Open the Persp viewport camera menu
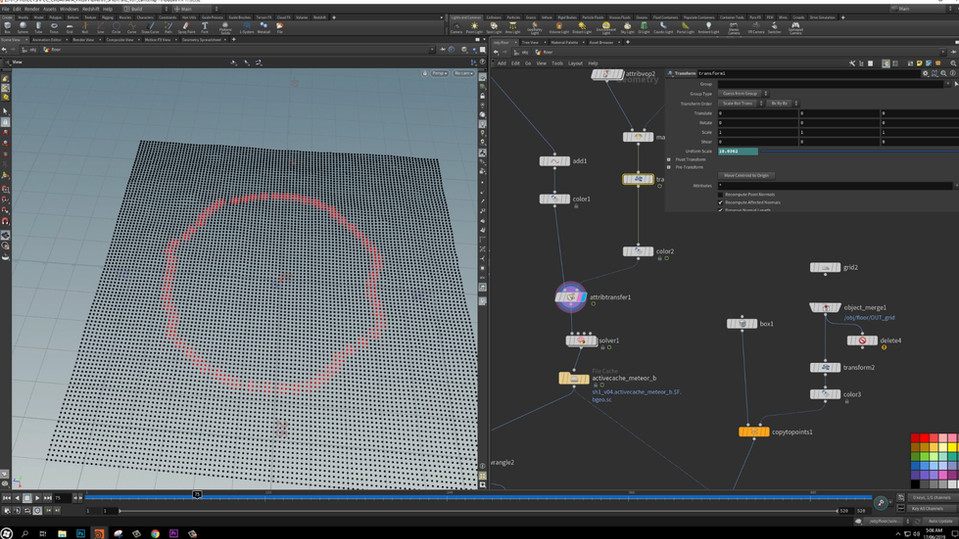The image size is (959, 539). [x=438, y=73]
